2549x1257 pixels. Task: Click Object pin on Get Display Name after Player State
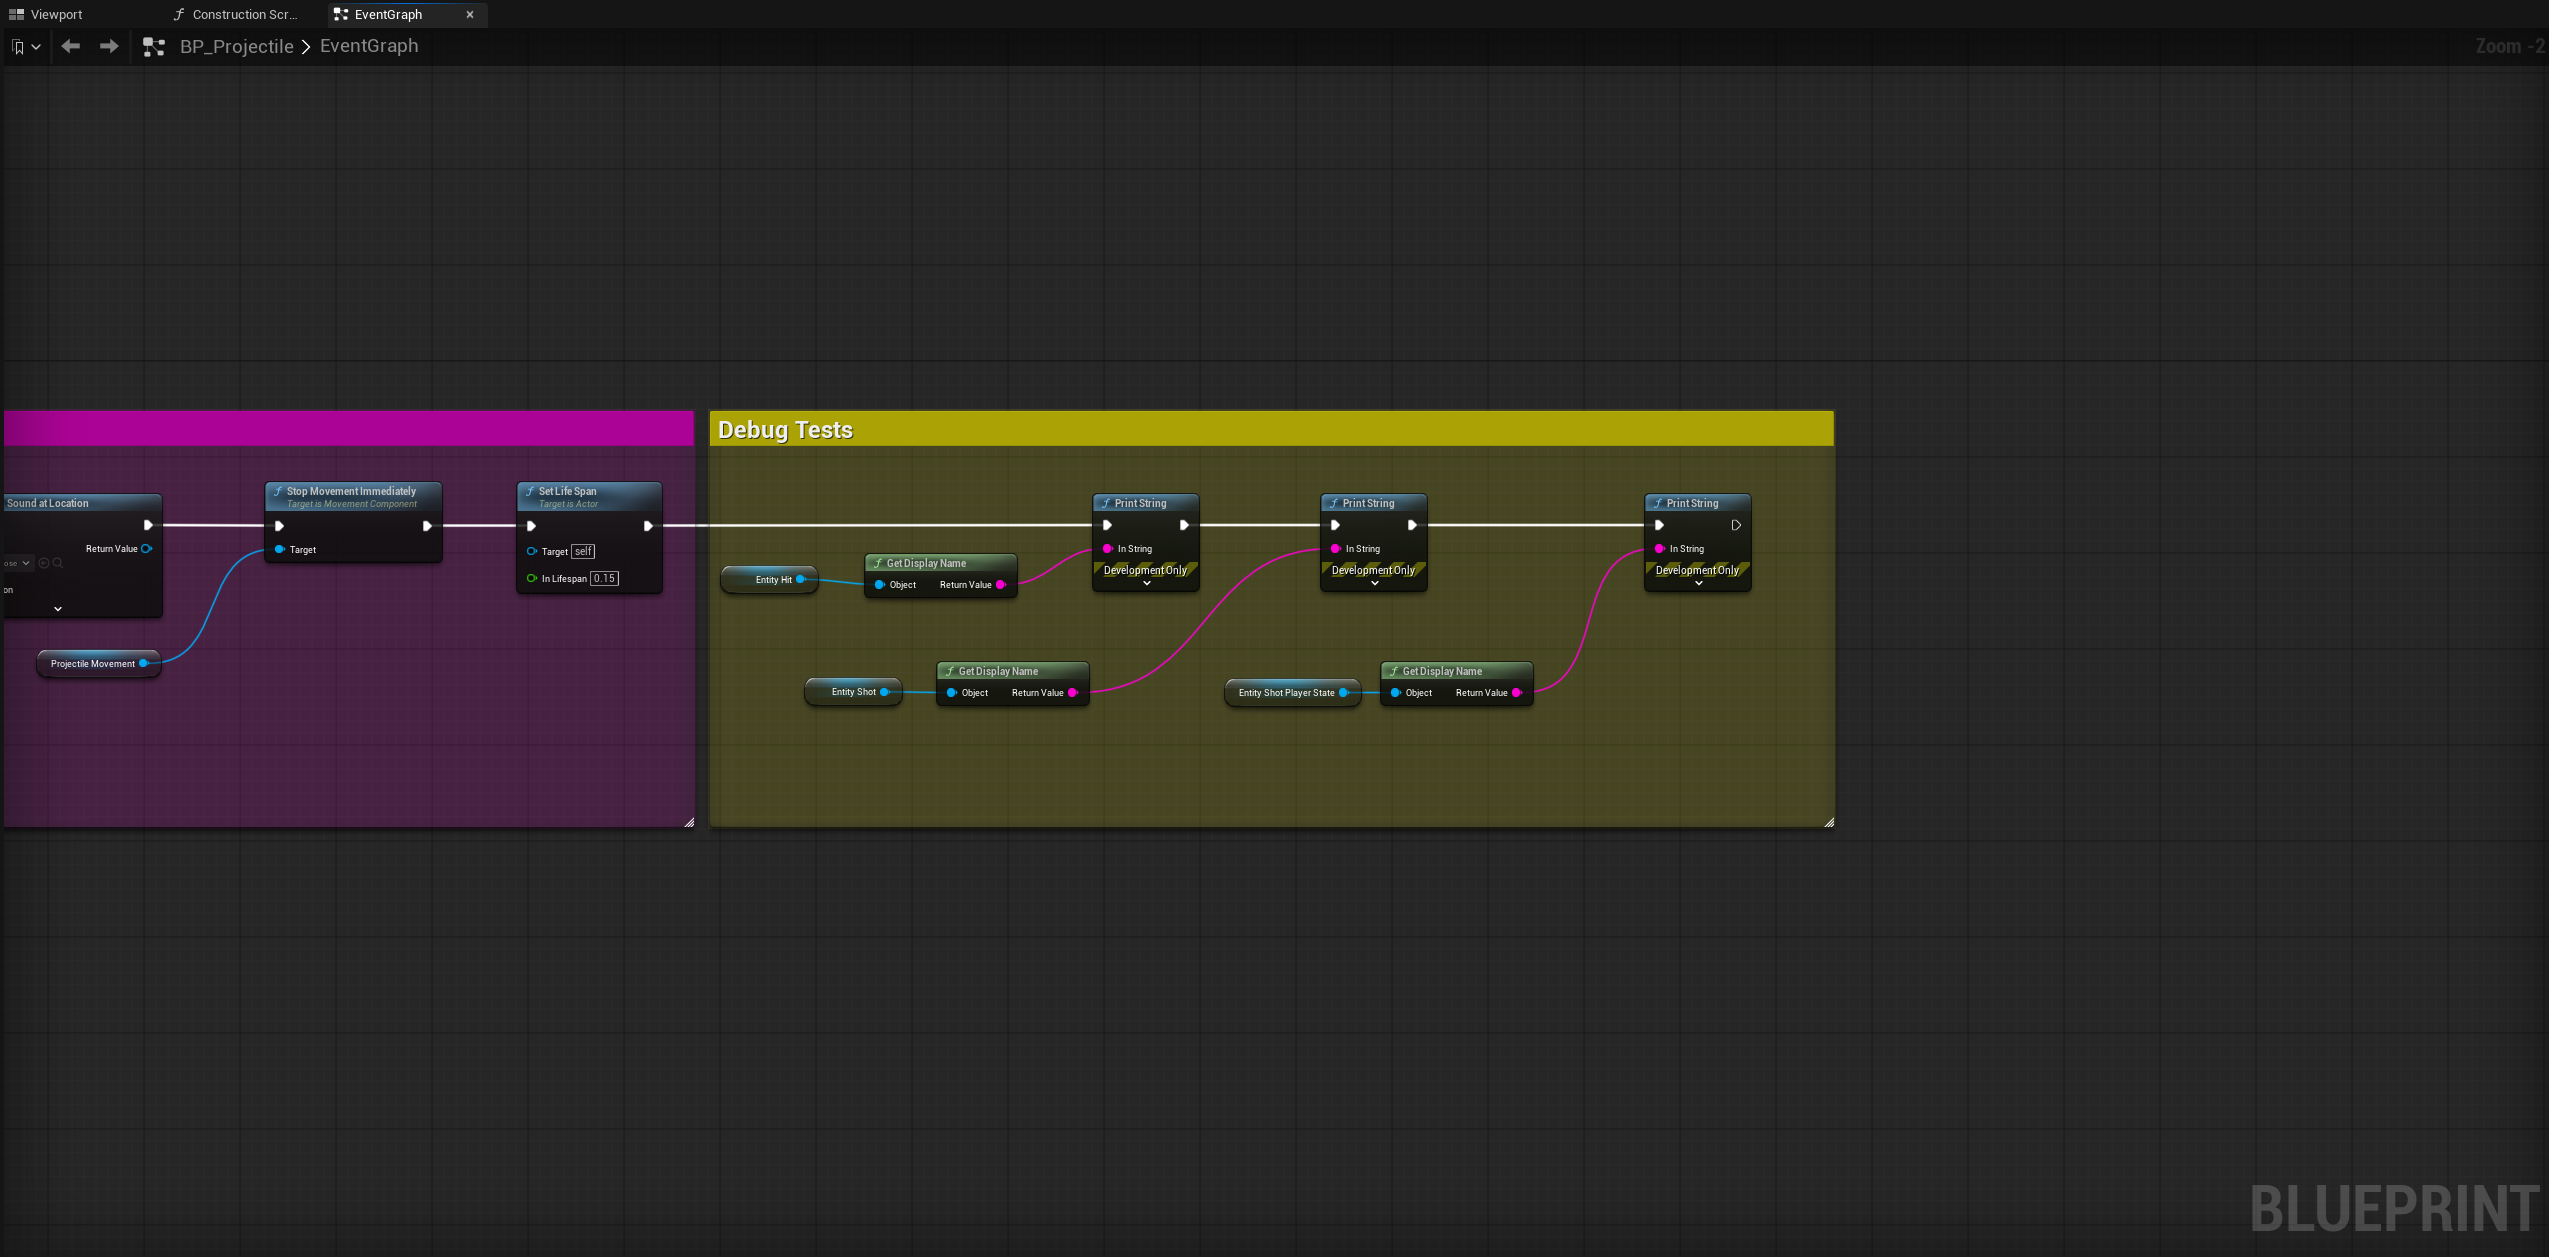(x=1396, y=693)
